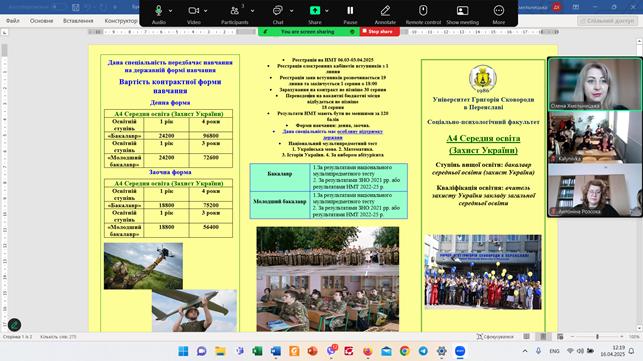Viewport: 643px width, 361px height.
Task: Expand Video options arrow in Zoom toolbar
Action: click(205, 11)
